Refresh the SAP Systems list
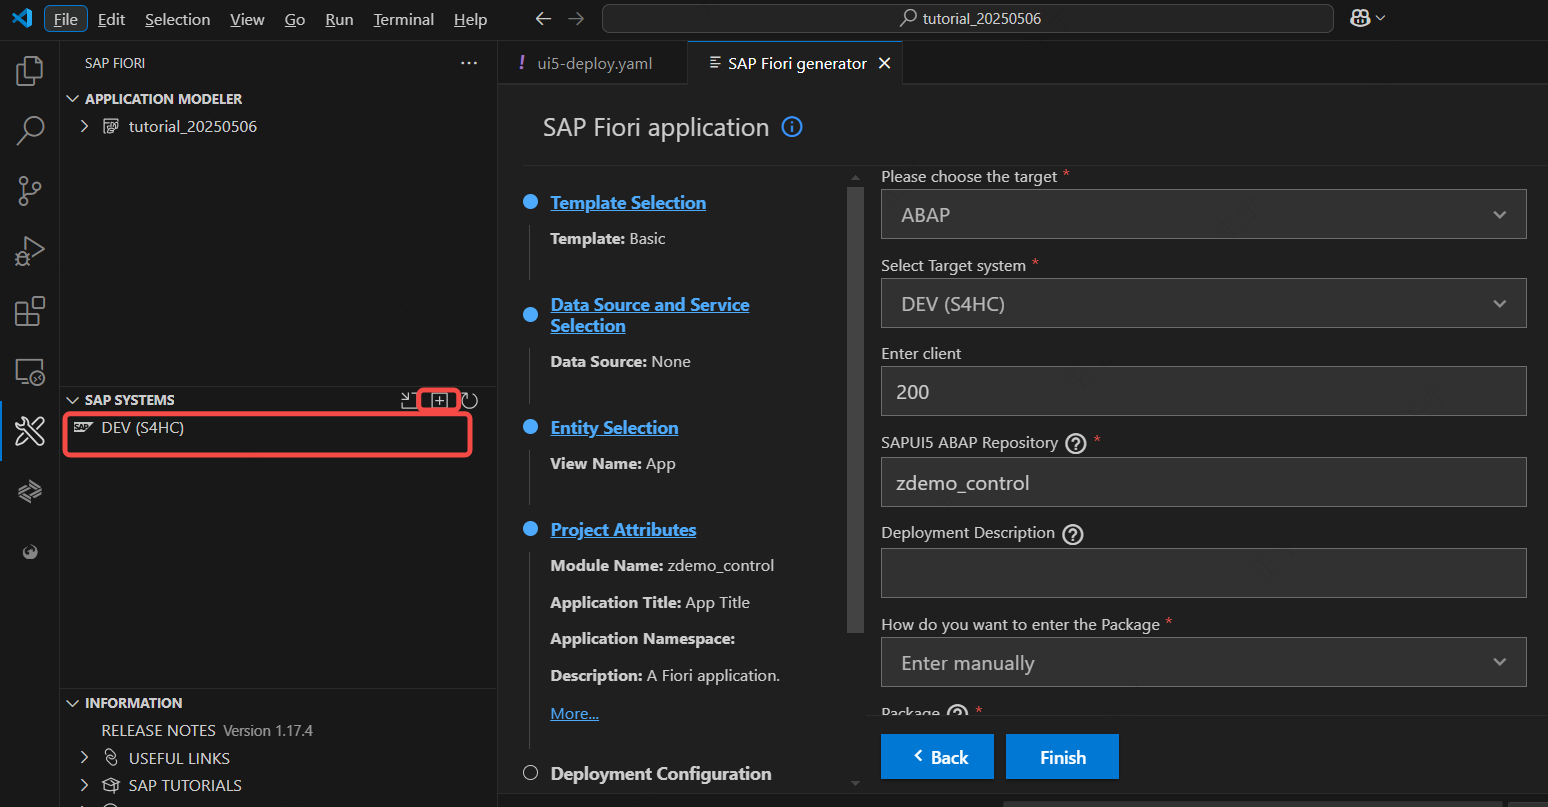1548x807 pixels. click(x=470, y=400)
